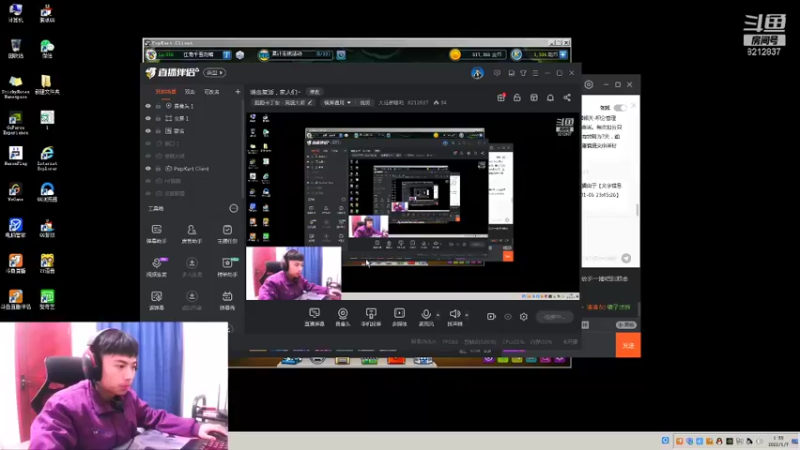Click the start streaming pill button

[554, 317]
